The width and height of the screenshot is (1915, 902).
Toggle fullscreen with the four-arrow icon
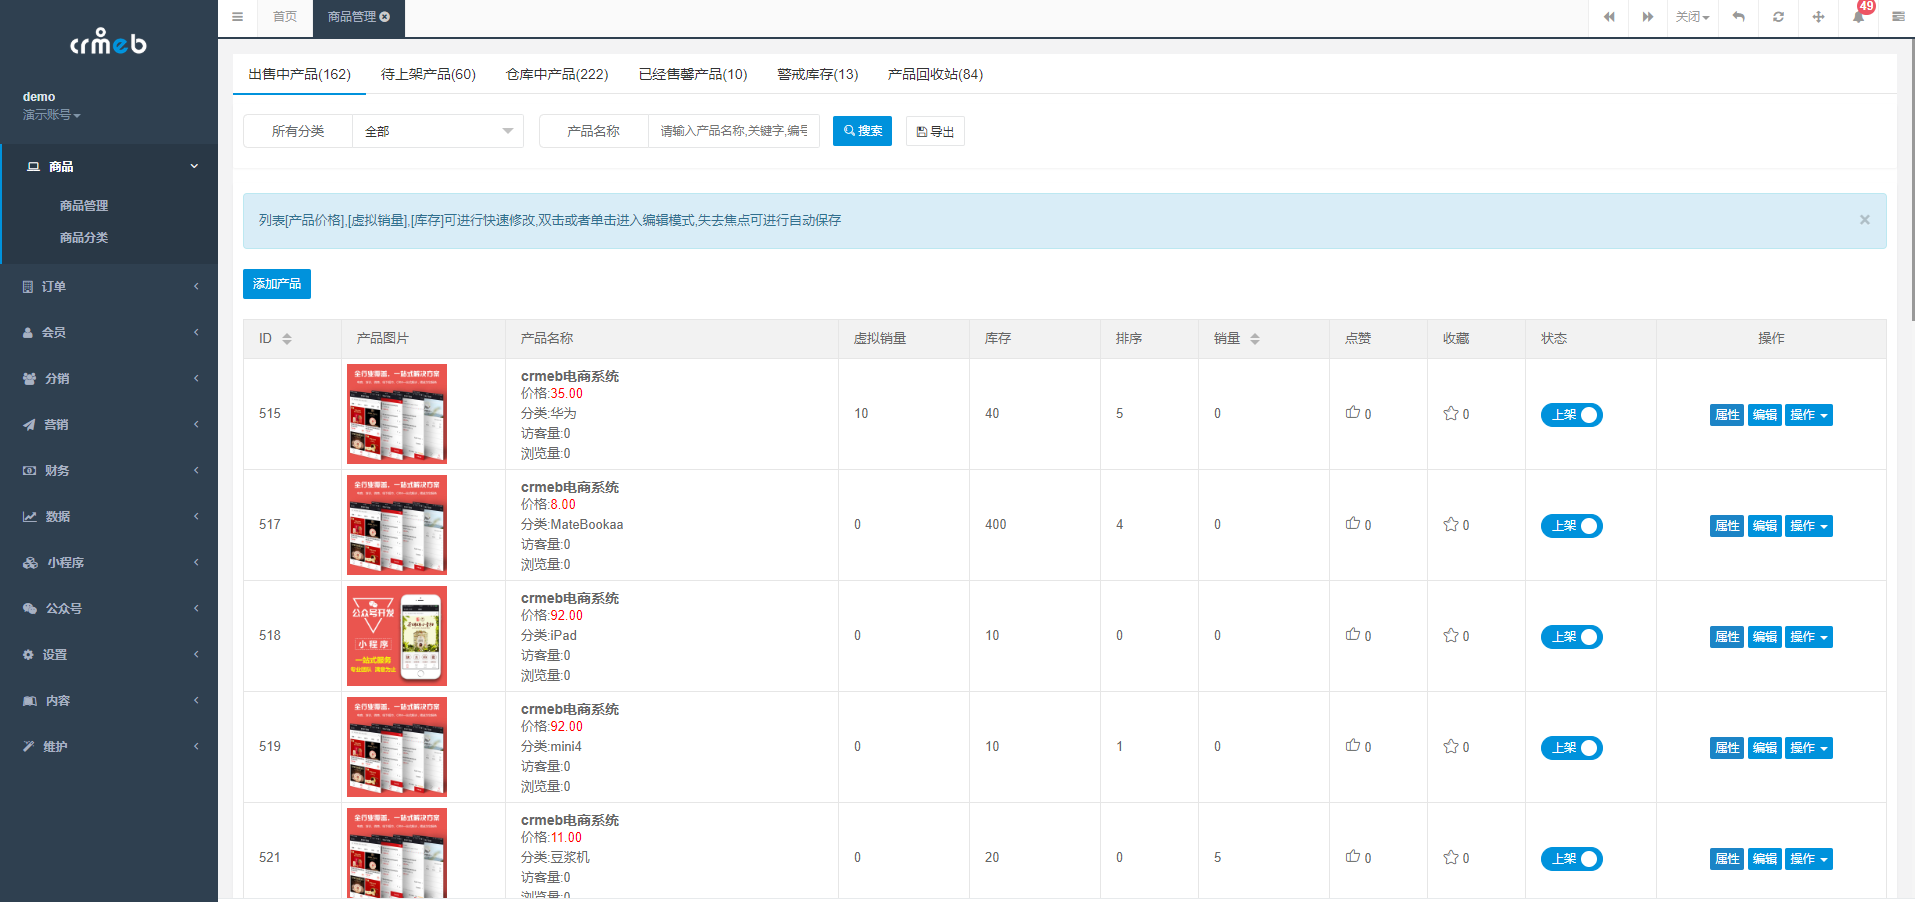(x=1818, y=17)
